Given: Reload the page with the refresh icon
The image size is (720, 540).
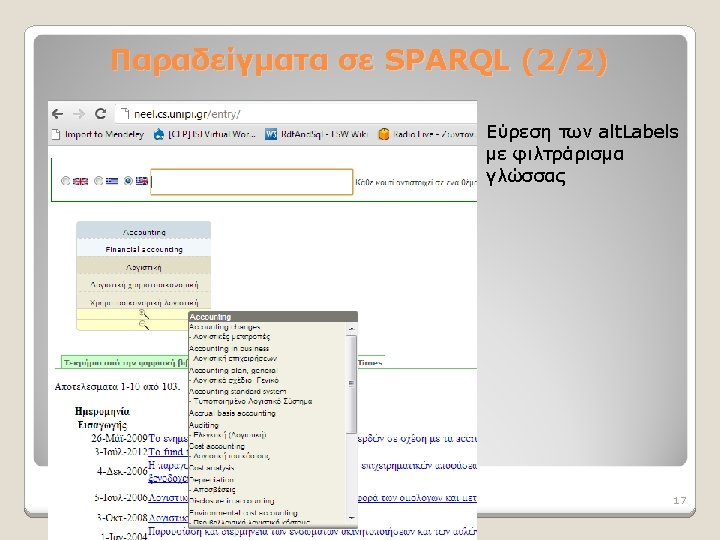Looking at the screenshot, I should (101, 113).
